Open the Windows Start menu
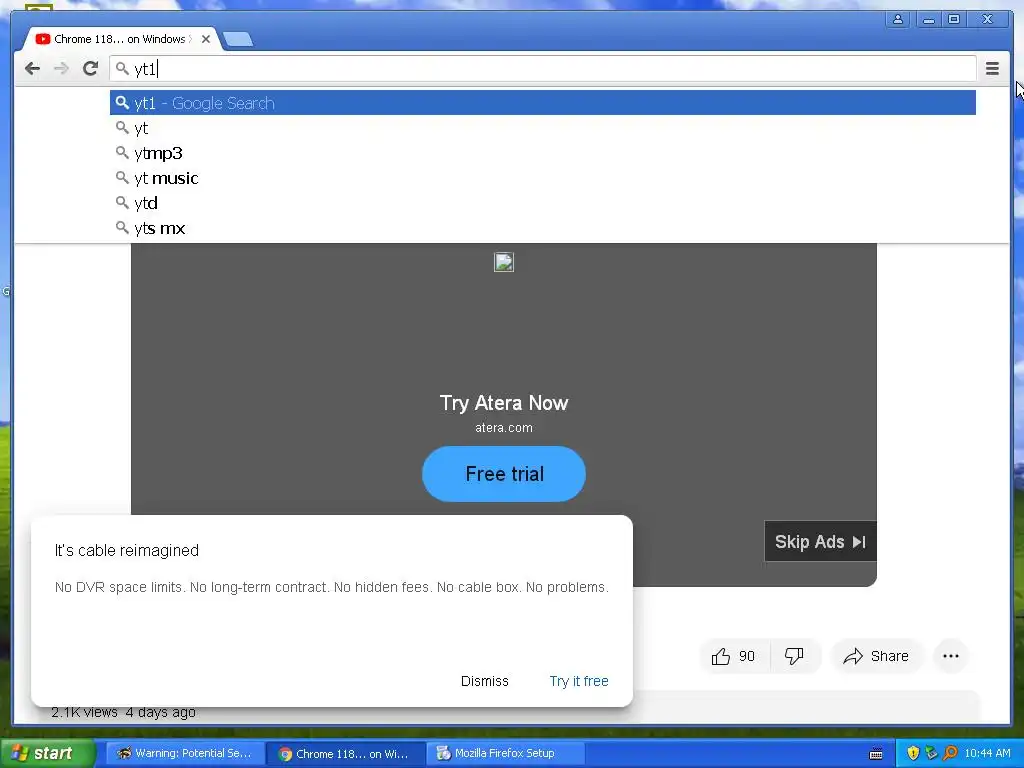1024x768 pixels. click(48, 753)
